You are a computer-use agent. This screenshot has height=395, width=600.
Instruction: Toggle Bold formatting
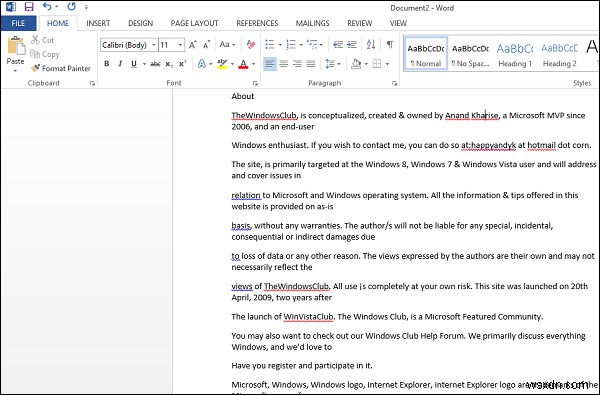107,64
